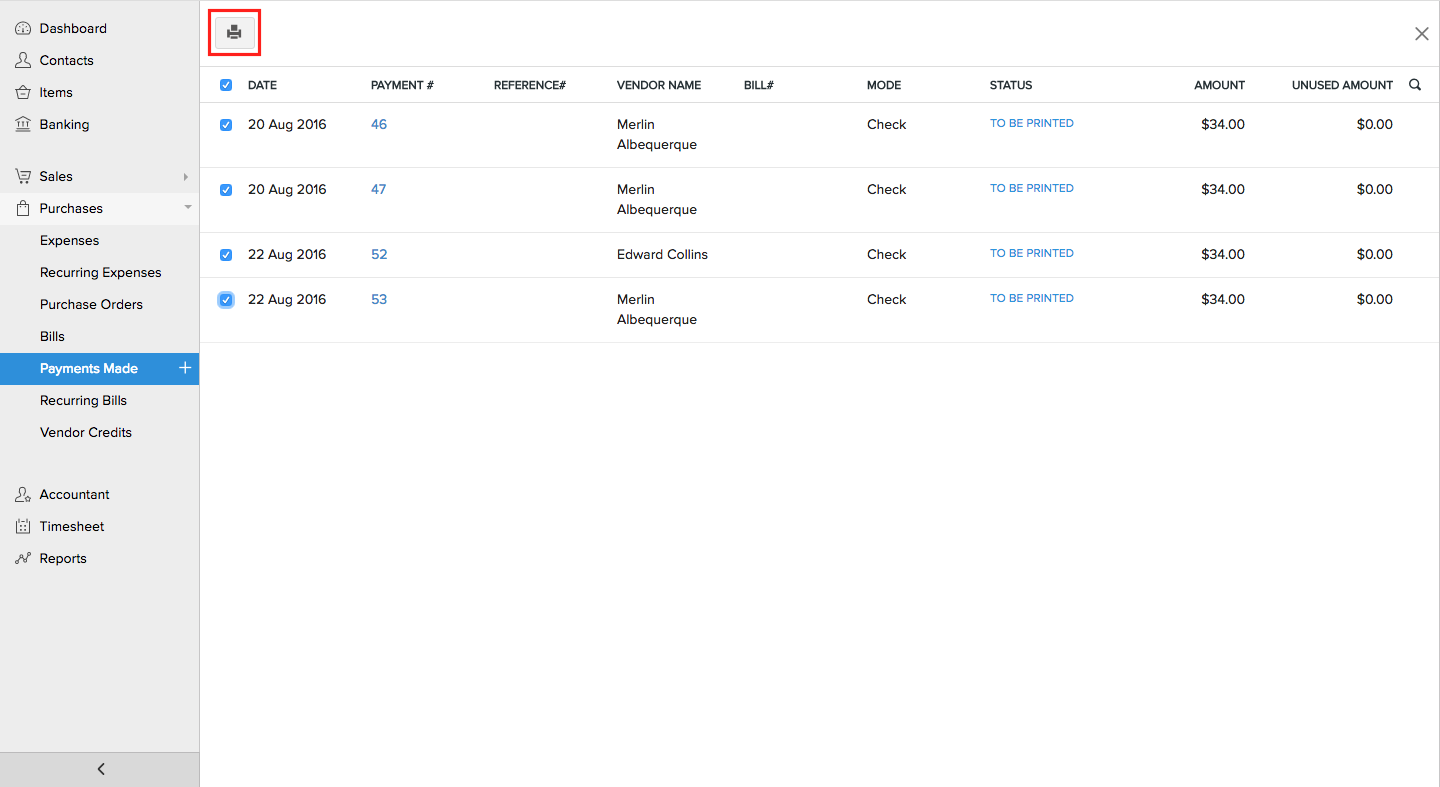Click the Dashboard gauge icon in sidebar
1440x787 pixels.
22,29
